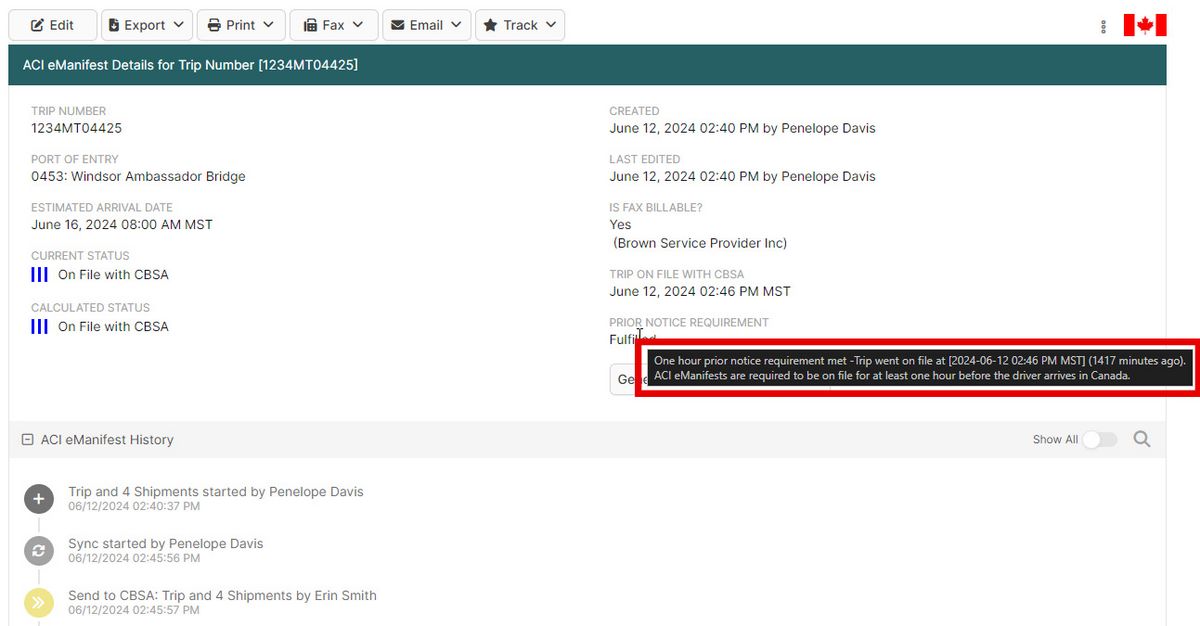Collapse the ACI eManifest History section
Image resolution: width=1200 pixels, height=626 pixels.
click(x=28, y=440)
